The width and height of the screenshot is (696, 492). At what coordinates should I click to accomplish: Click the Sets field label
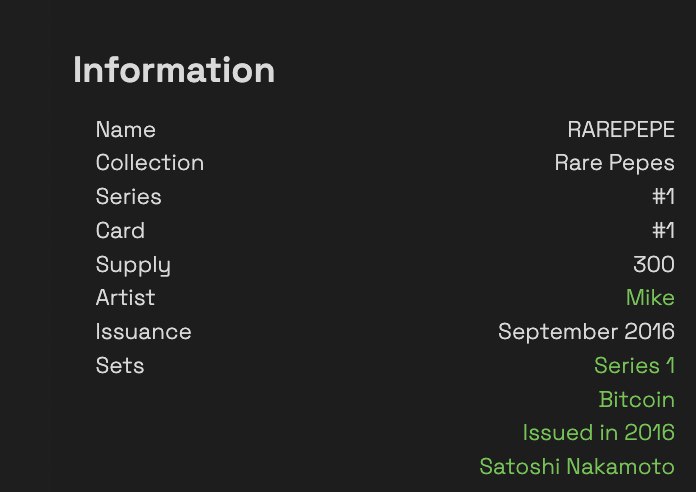click(x=120, y=366)
